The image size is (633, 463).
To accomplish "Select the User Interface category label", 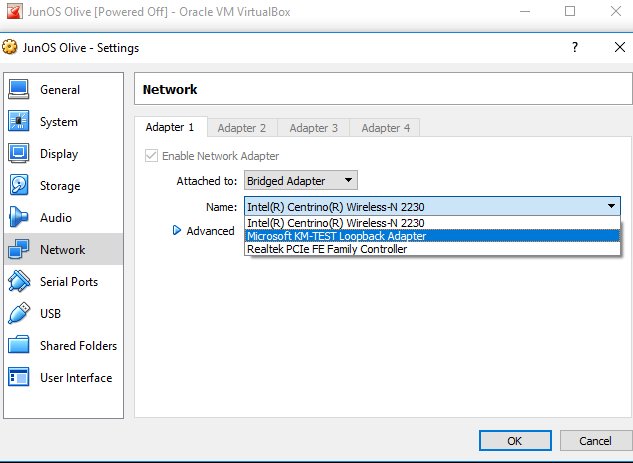I will (x=76, y=377).
